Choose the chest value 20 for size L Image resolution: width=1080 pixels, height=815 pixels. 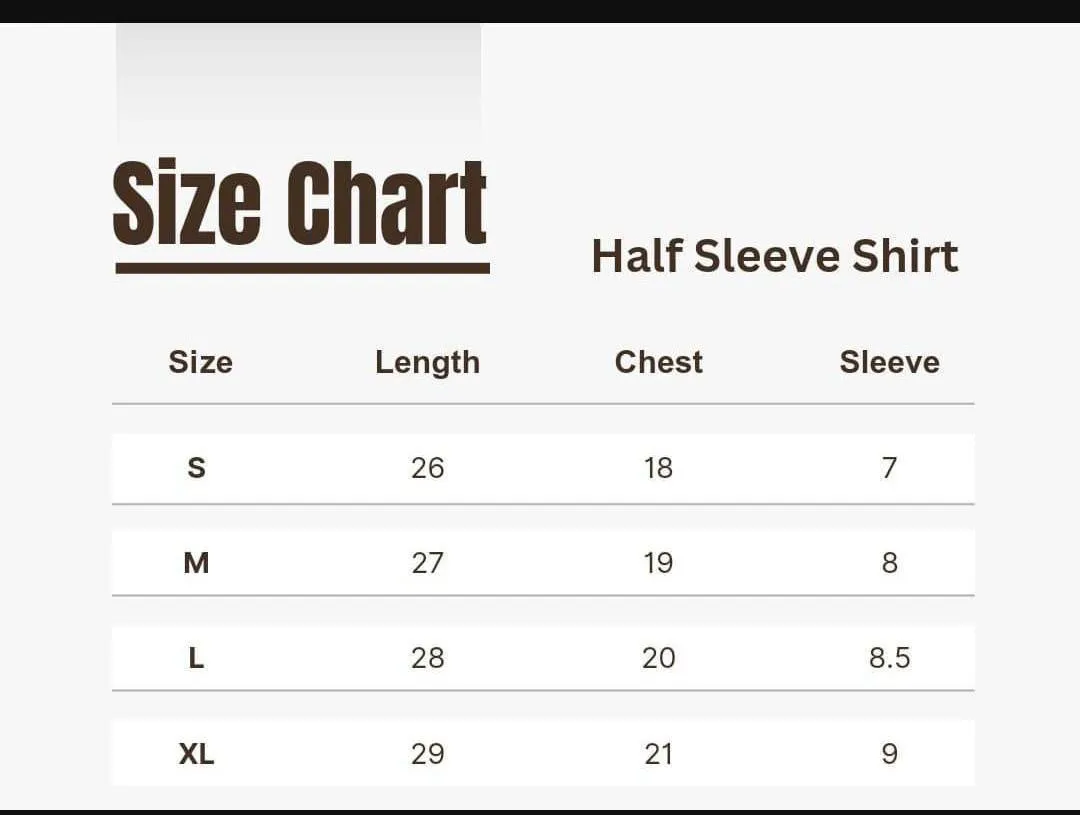pos(658,658)
